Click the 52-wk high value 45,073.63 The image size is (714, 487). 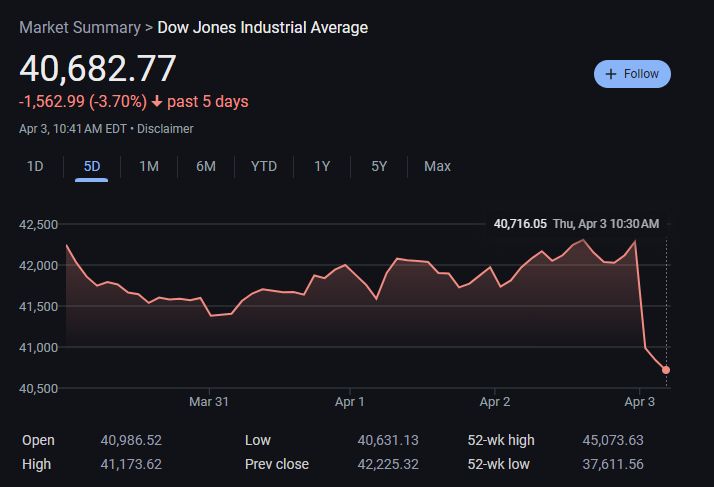[x=613, y=440]
